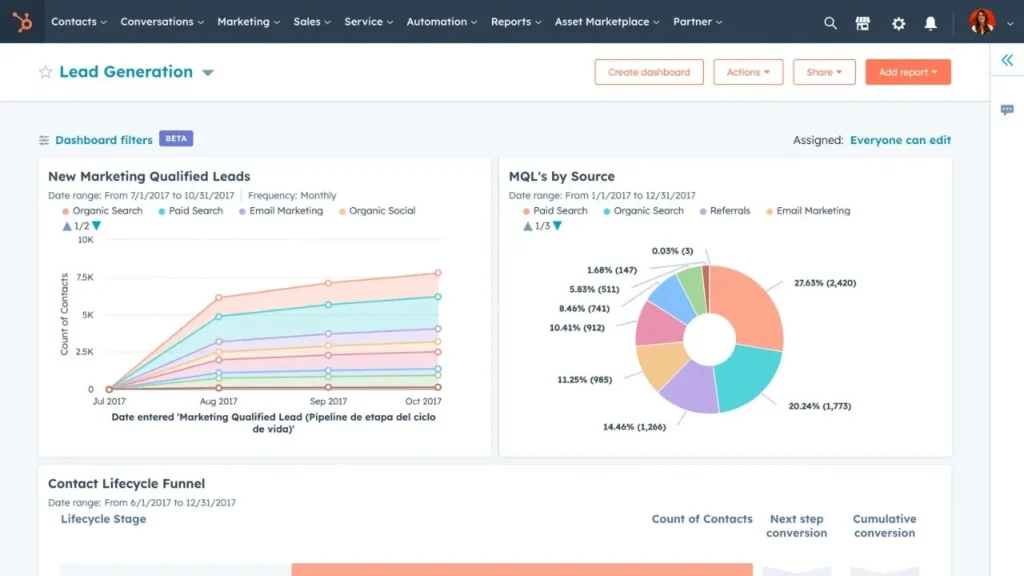Click the user profile avatar
The image size is (1024, 576).
point(981,22)
